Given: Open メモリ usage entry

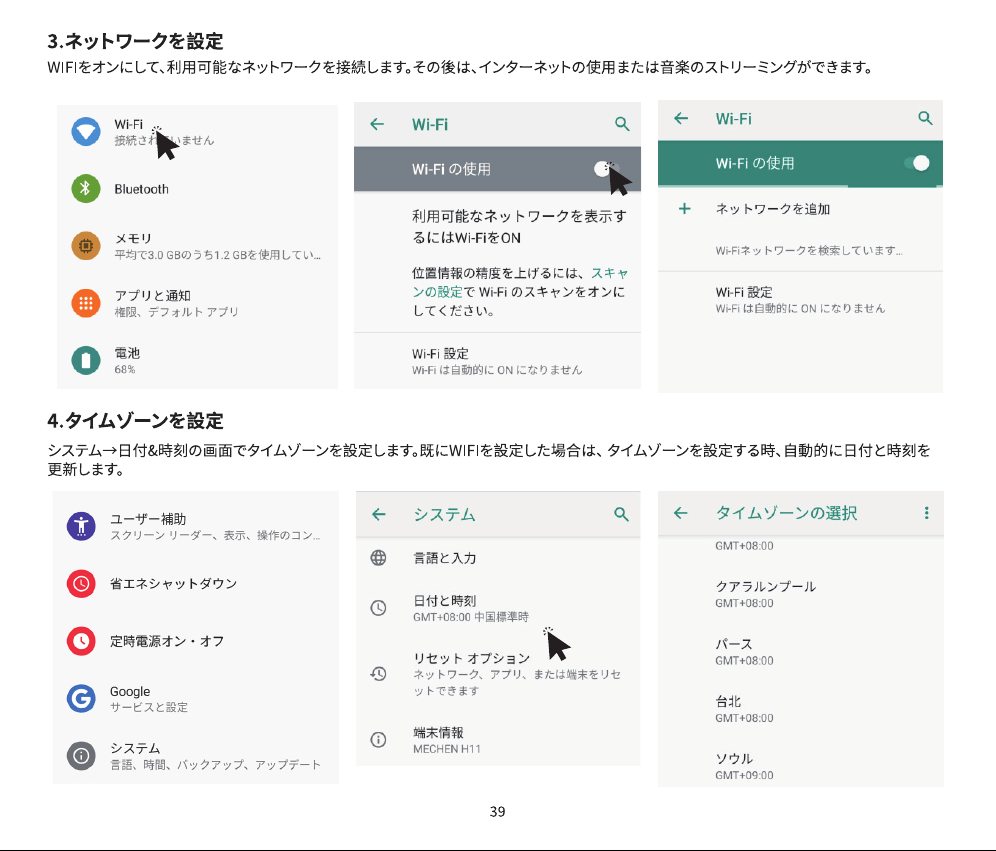Looking at the screenshot, I should (197, 246).
